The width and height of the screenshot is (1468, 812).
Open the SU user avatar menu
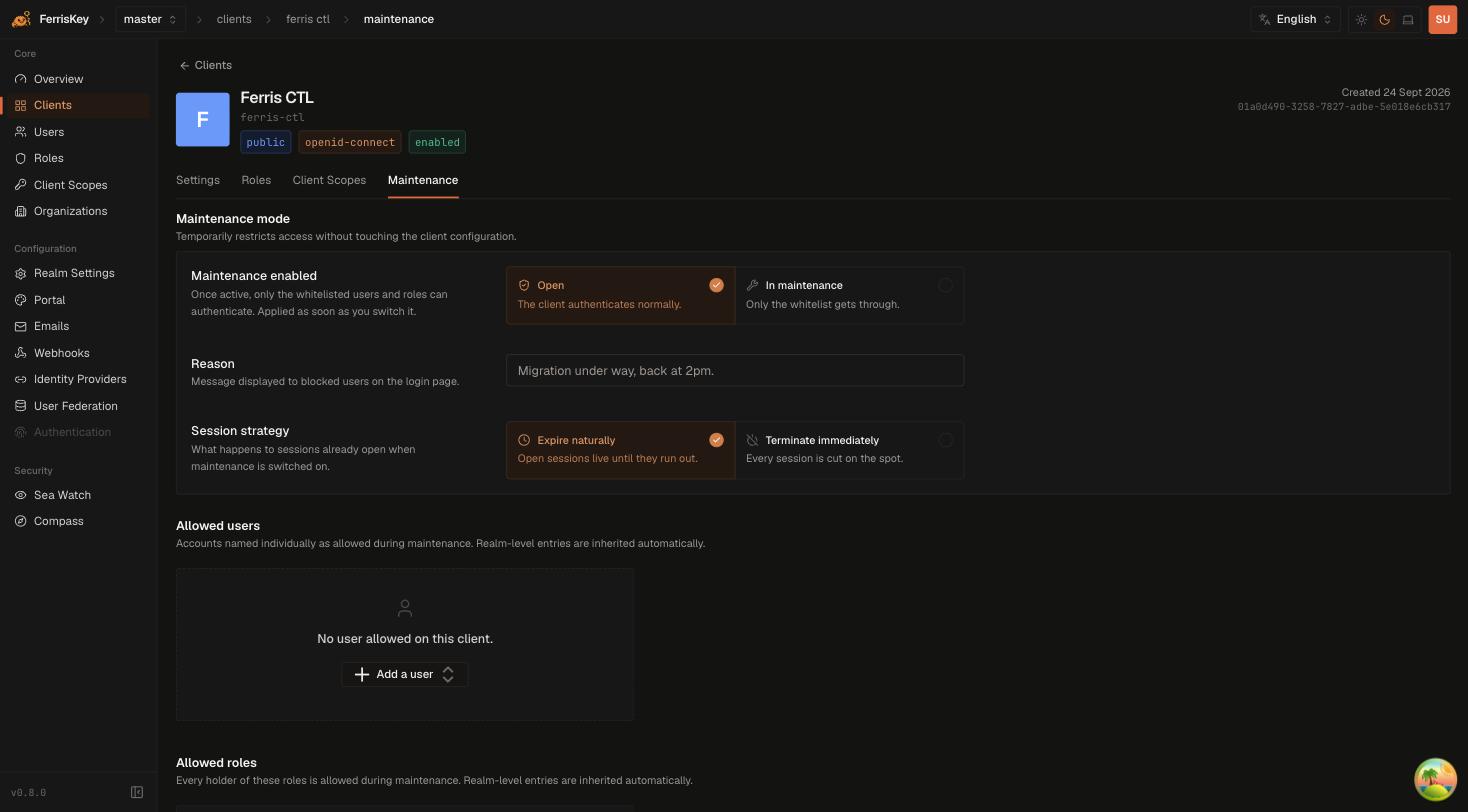1442,19
